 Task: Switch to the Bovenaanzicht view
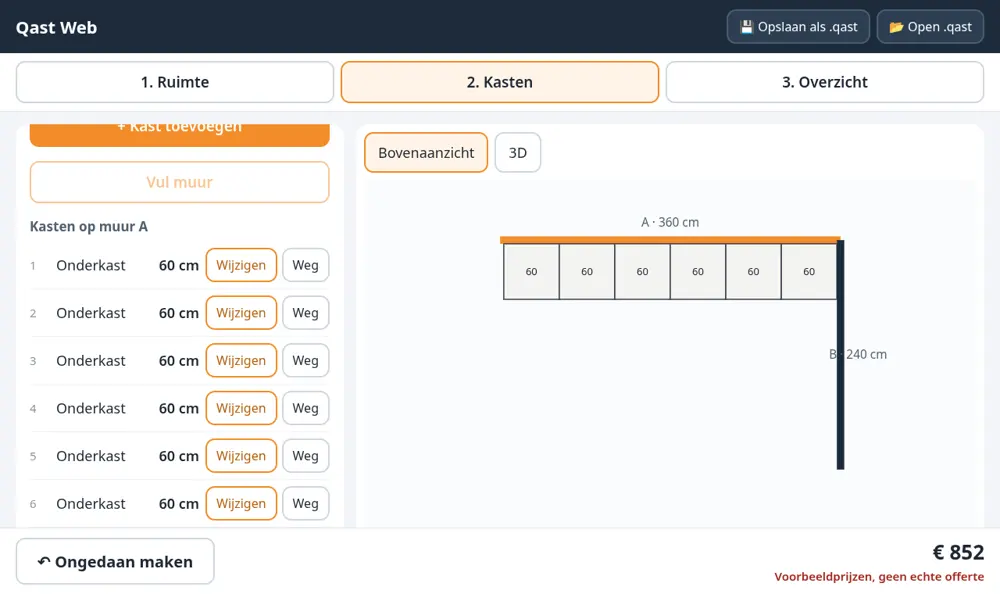(x=426, y=152)
